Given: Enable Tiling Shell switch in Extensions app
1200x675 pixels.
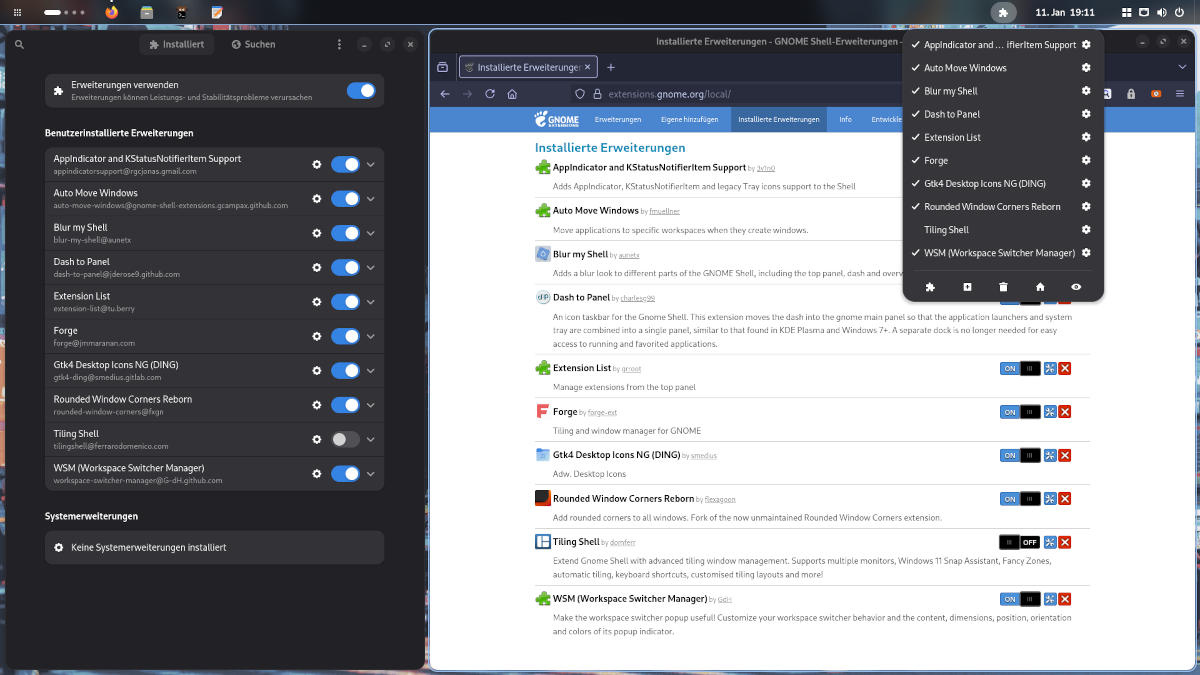Looking at the screenshot, I should pyautogui.click(x=345, y=439).
